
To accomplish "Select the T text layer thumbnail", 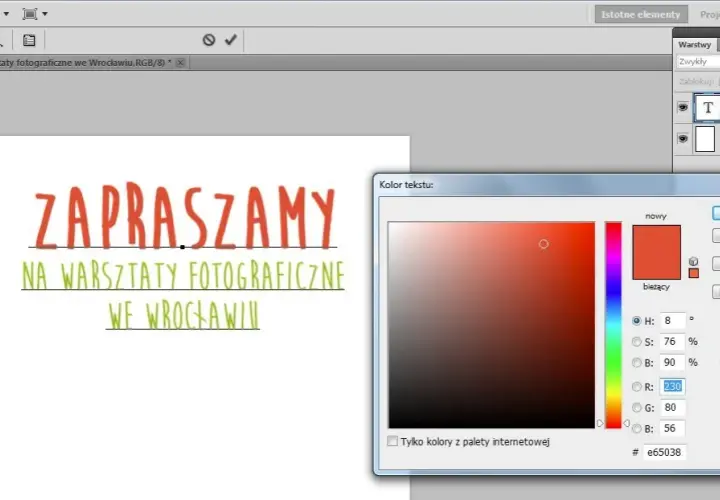I will pos(707,108).
